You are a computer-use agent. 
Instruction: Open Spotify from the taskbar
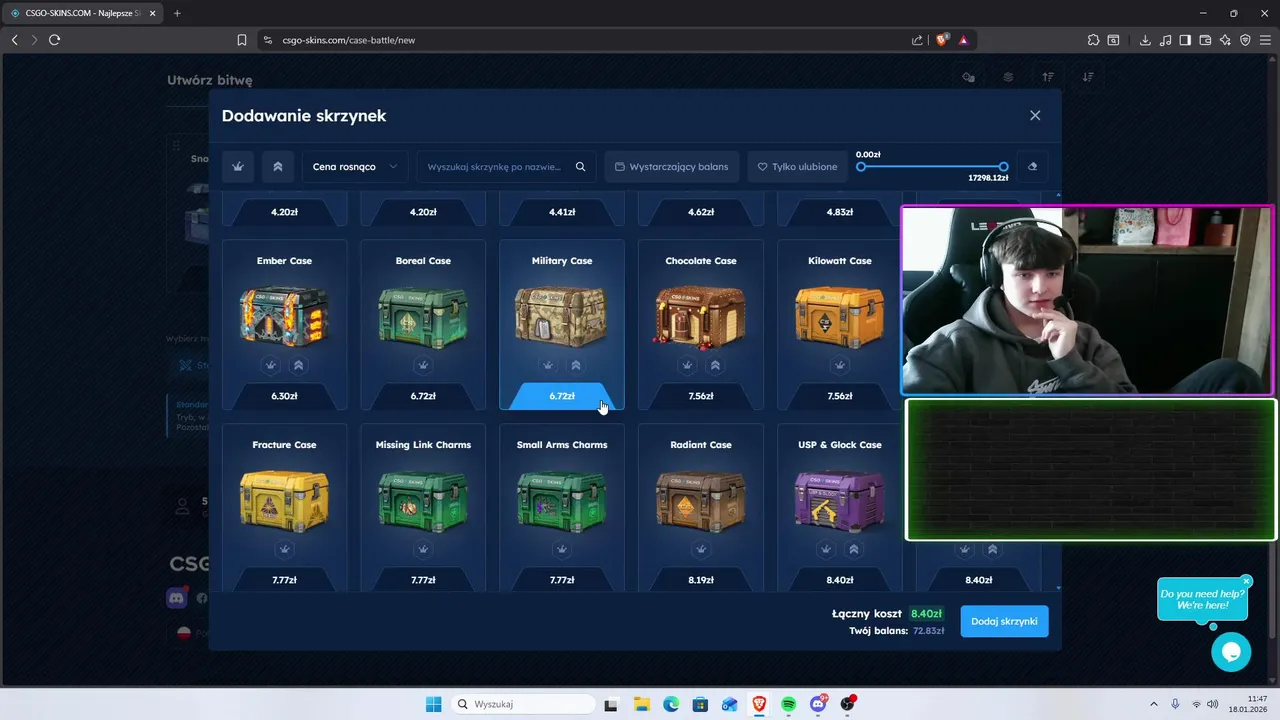click(x=788, y=704)
